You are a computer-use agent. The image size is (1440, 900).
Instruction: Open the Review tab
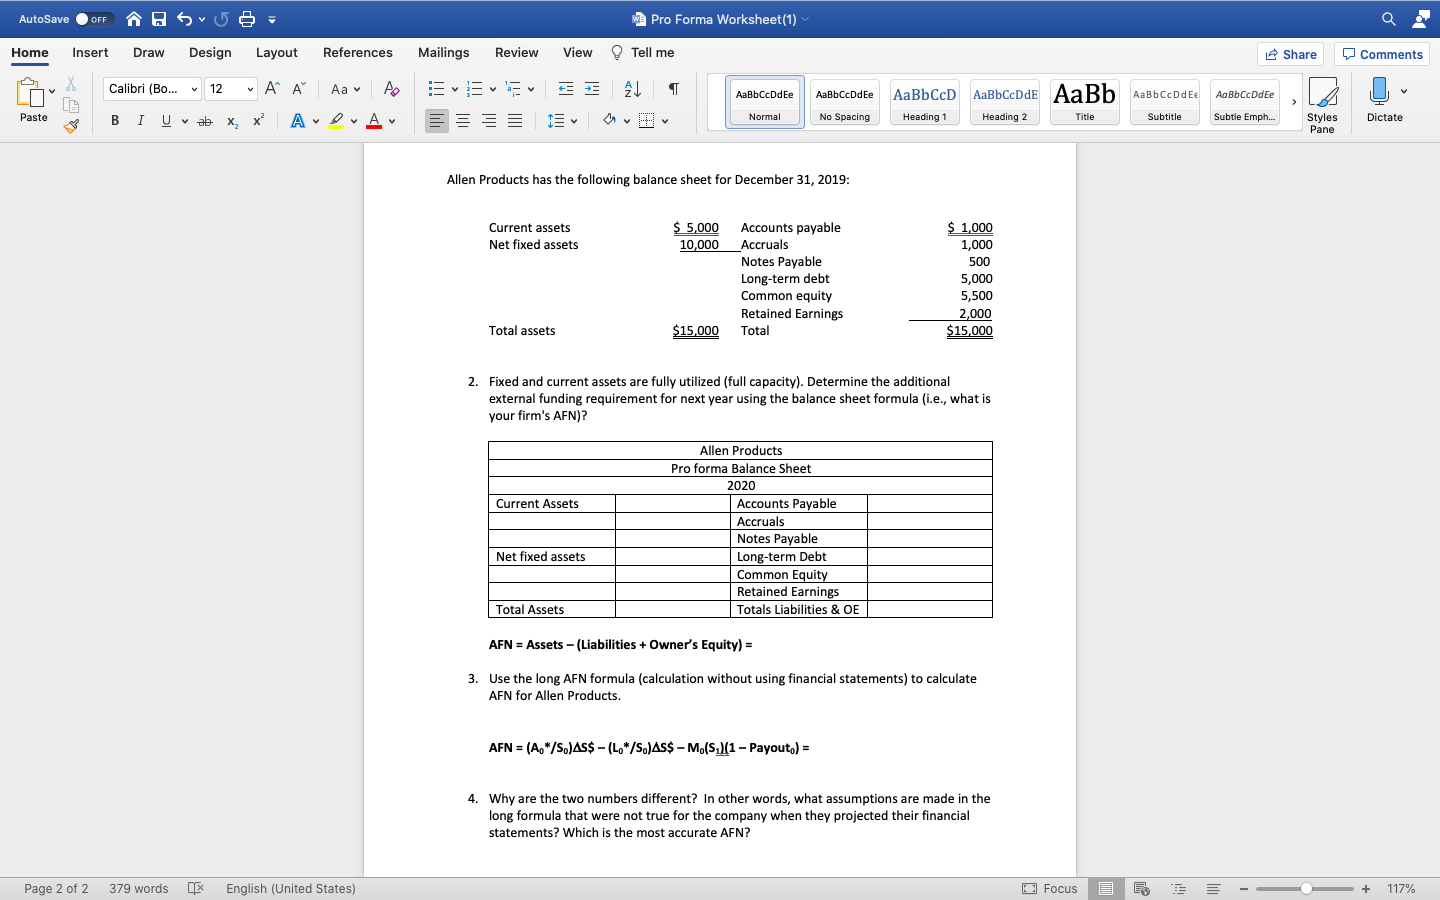[x=516, y=52]
